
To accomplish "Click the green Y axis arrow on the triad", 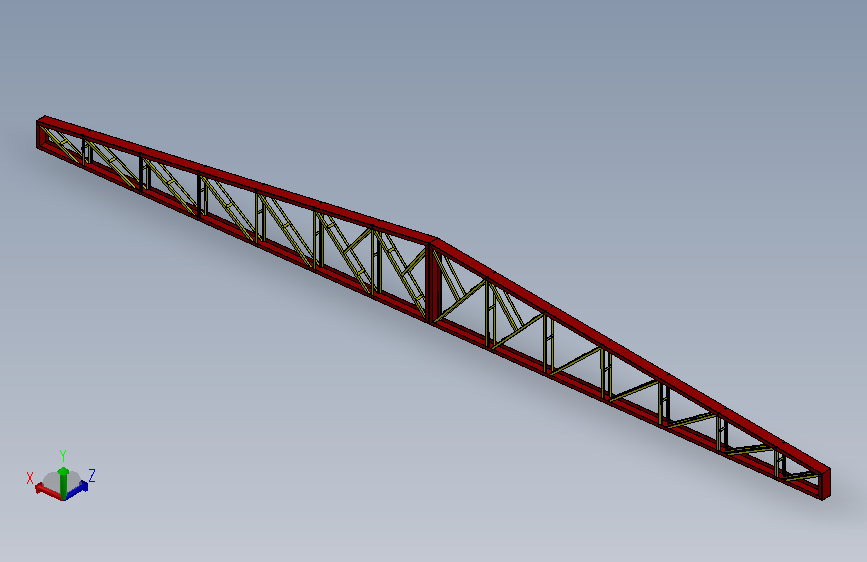I will coord(63,482).
